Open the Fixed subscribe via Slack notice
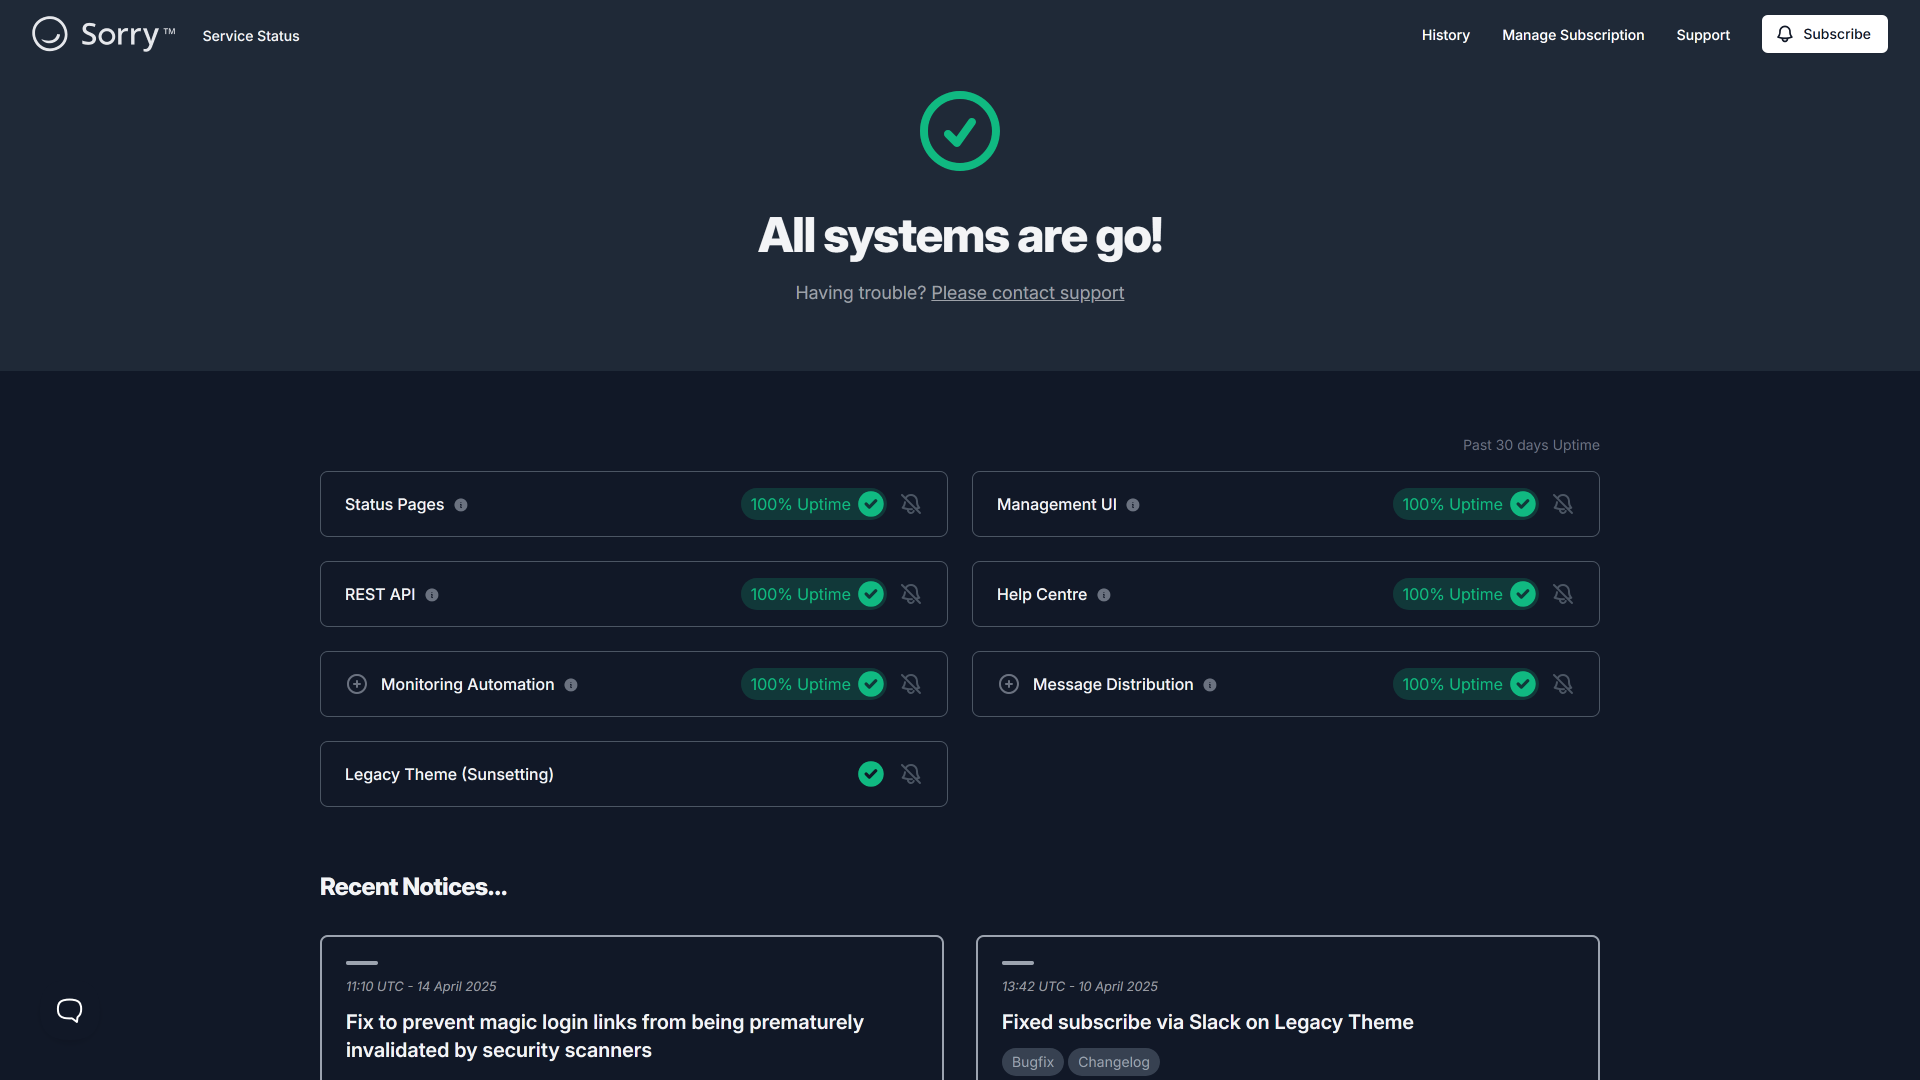The image size is (1920, 1080). point(1208,1022)
